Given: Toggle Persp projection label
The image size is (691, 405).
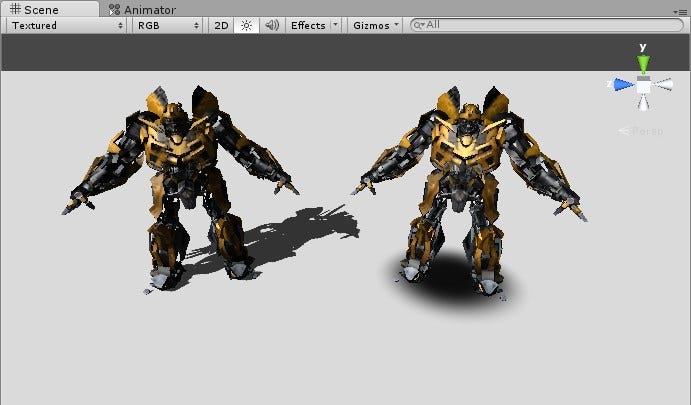Looking at the screenshot, I should [x=641, y=131].
